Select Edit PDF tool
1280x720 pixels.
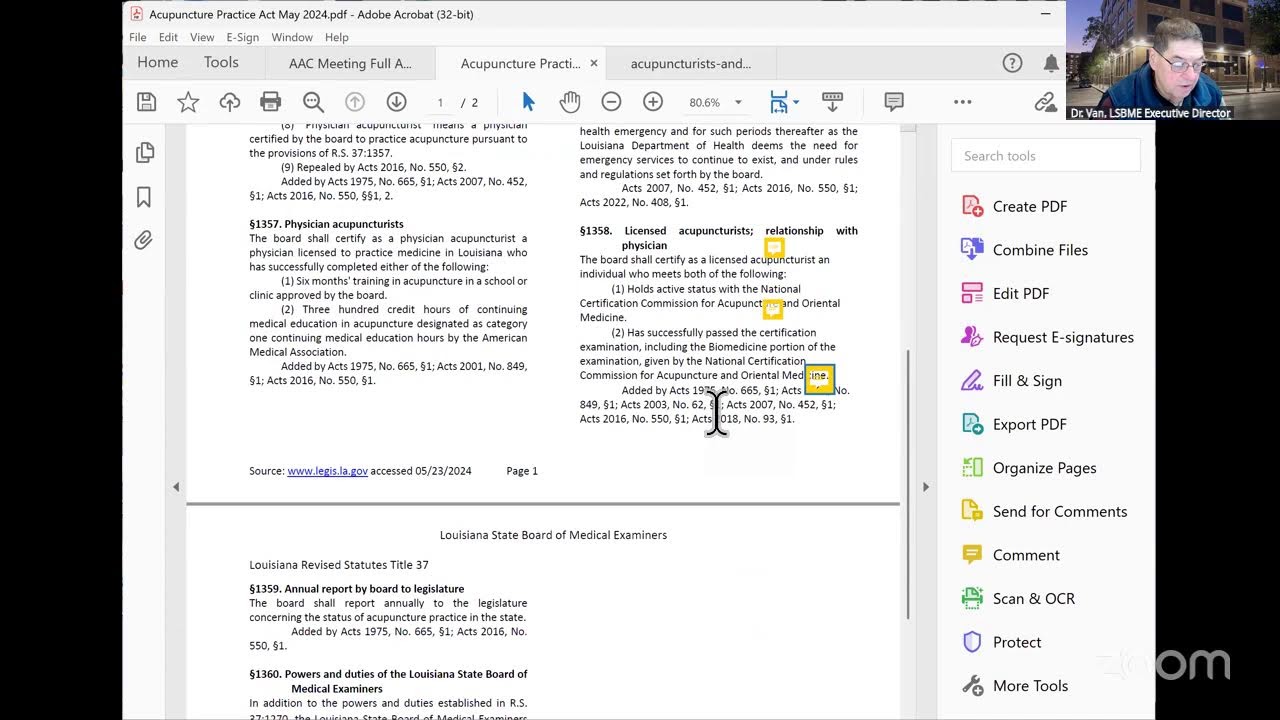(x=1021, y=293)
